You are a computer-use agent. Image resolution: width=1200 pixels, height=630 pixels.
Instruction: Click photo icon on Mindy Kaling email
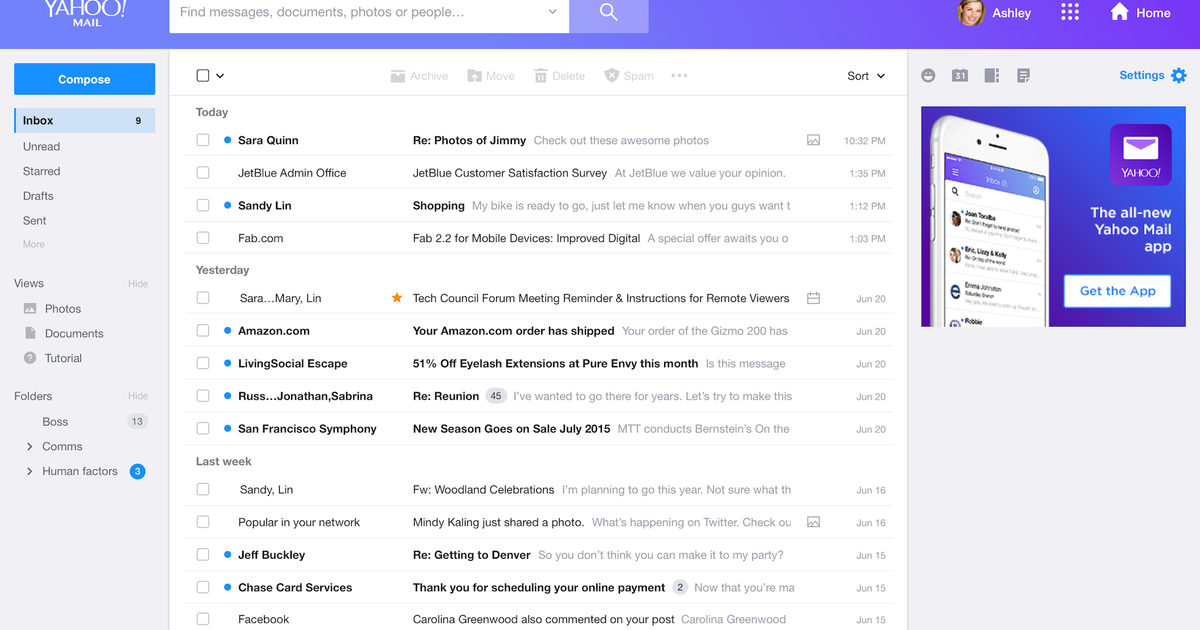click(814, 522)
